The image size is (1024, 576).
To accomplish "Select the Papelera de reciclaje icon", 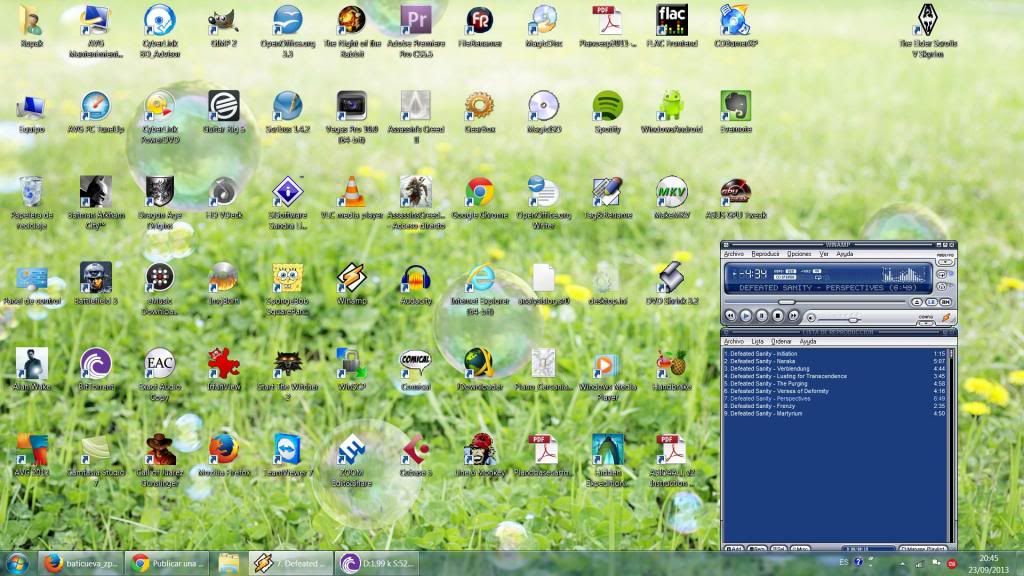I will click(x=31, y=202).
